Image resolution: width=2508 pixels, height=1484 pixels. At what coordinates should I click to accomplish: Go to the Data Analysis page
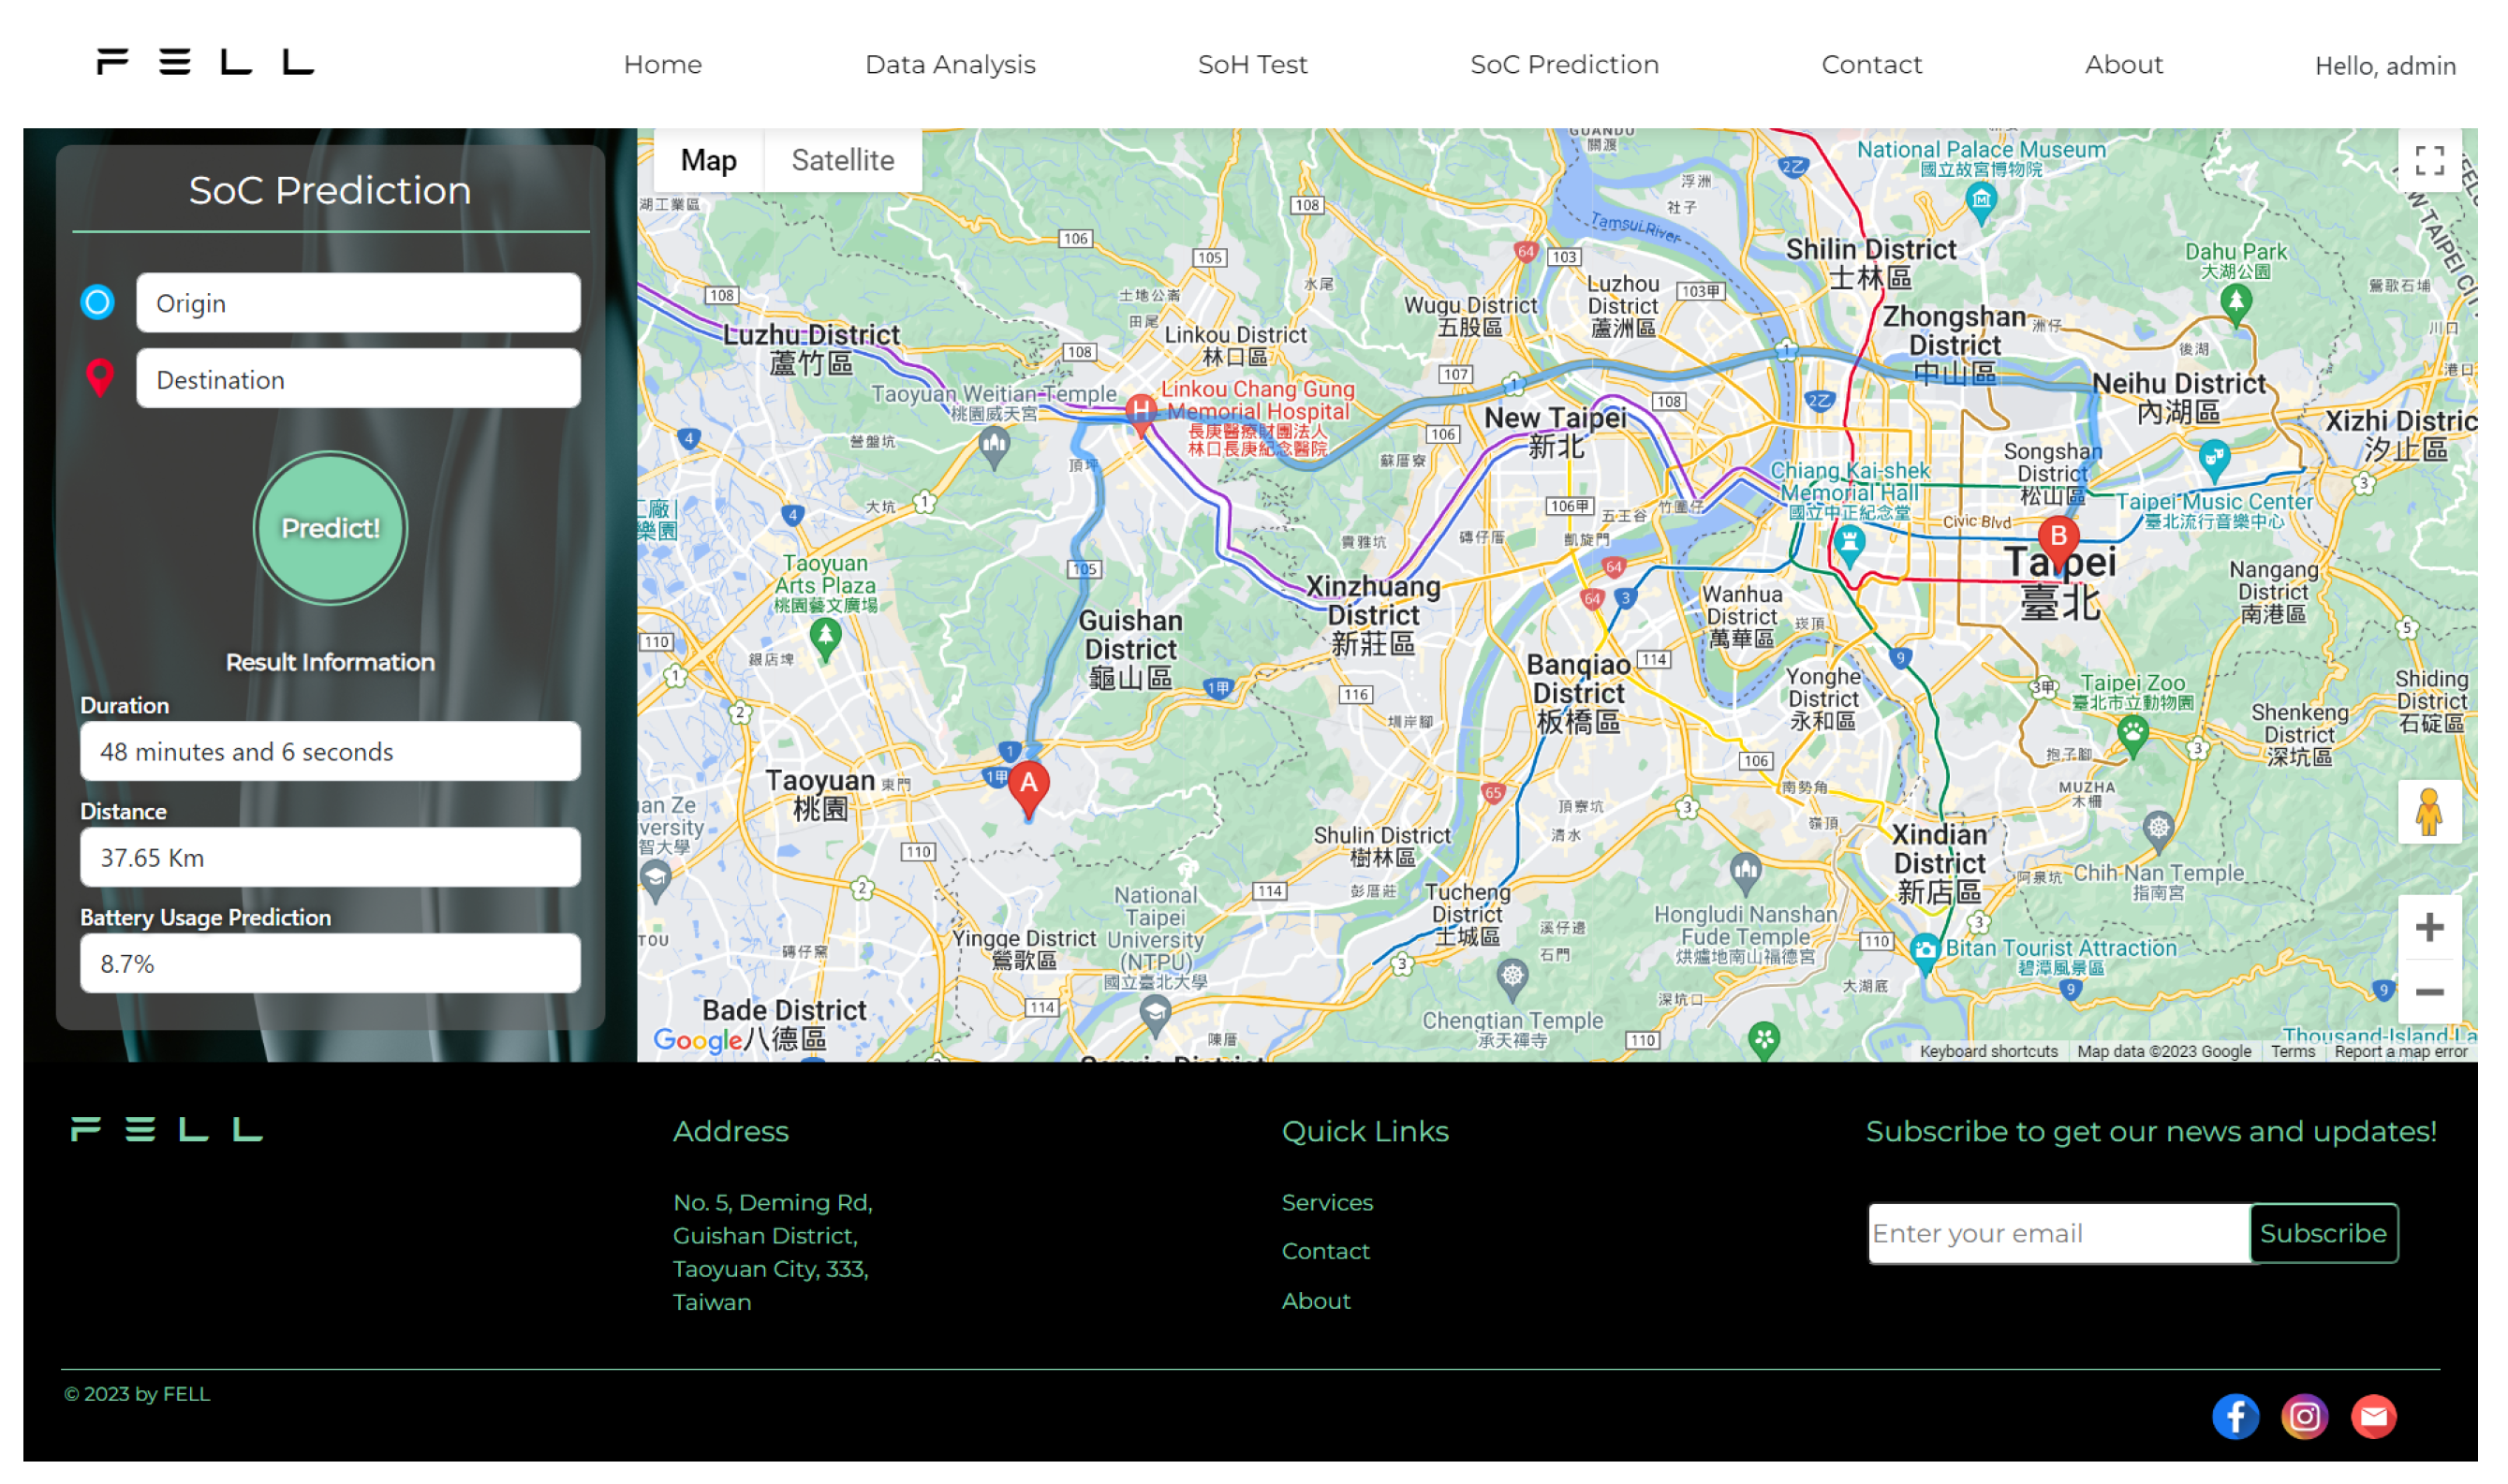(x=950, y=65)
